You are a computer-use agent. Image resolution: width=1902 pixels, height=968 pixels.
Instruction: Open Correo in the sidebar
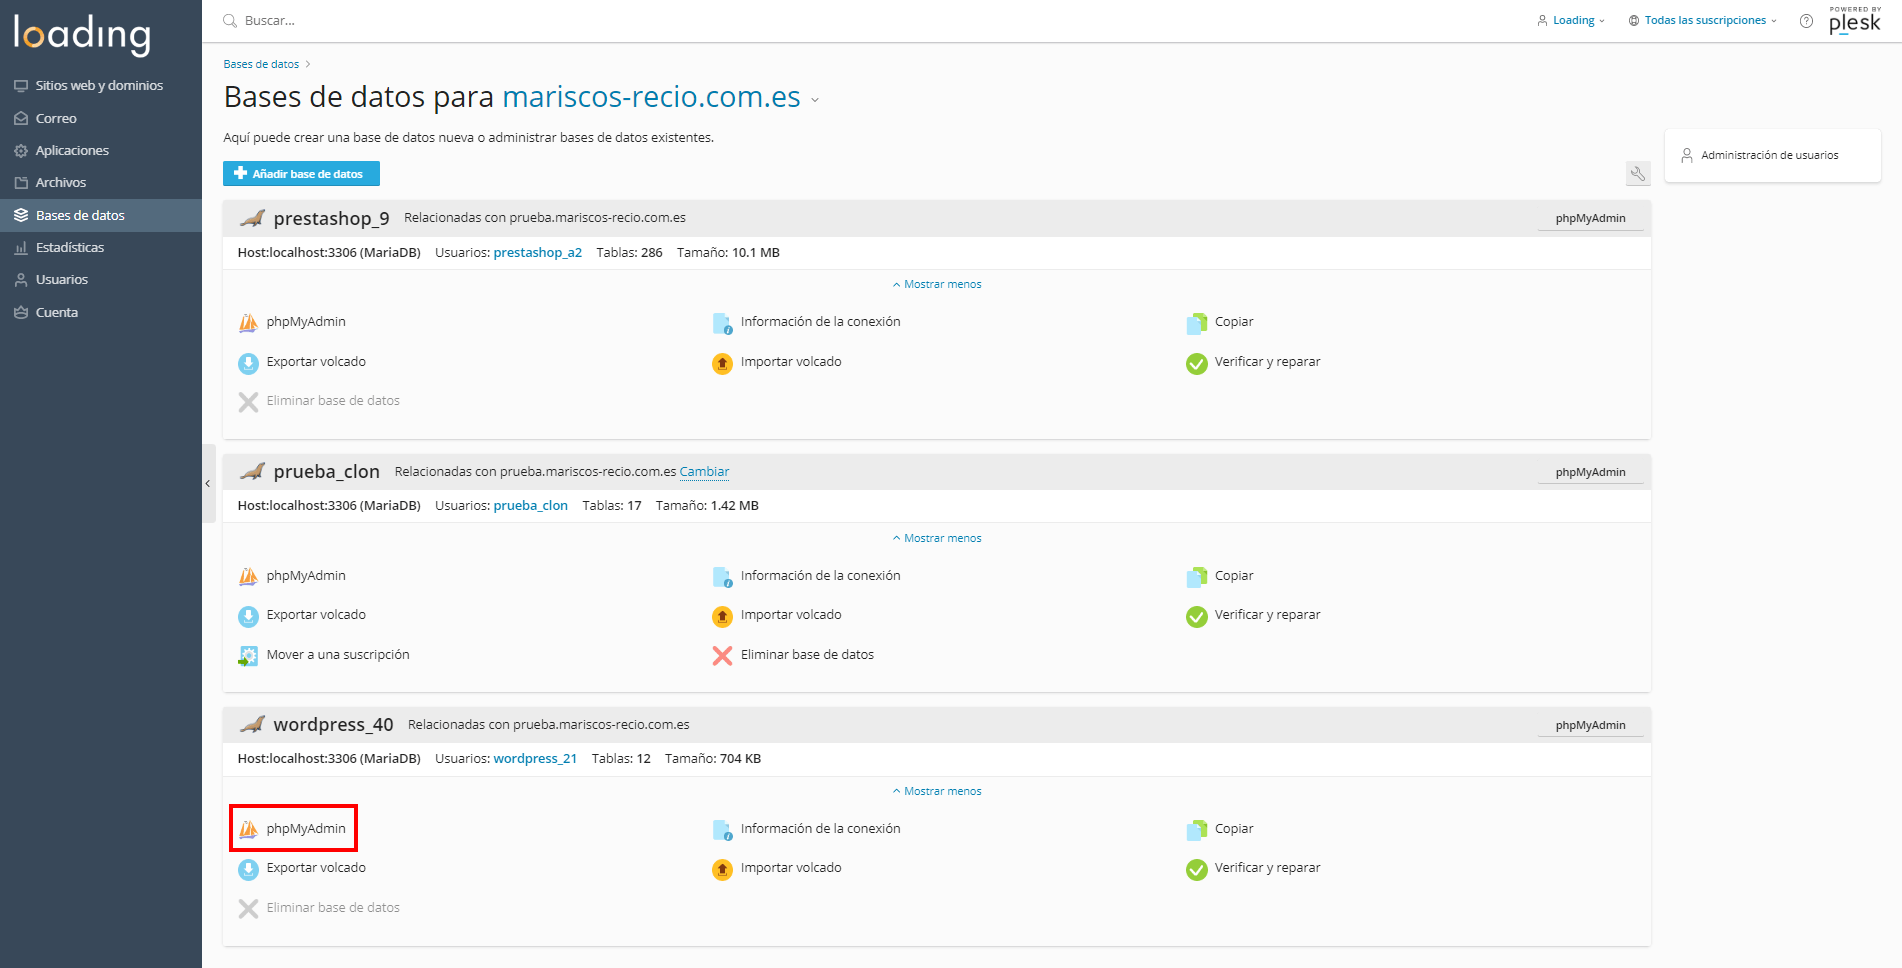point(101,118)
